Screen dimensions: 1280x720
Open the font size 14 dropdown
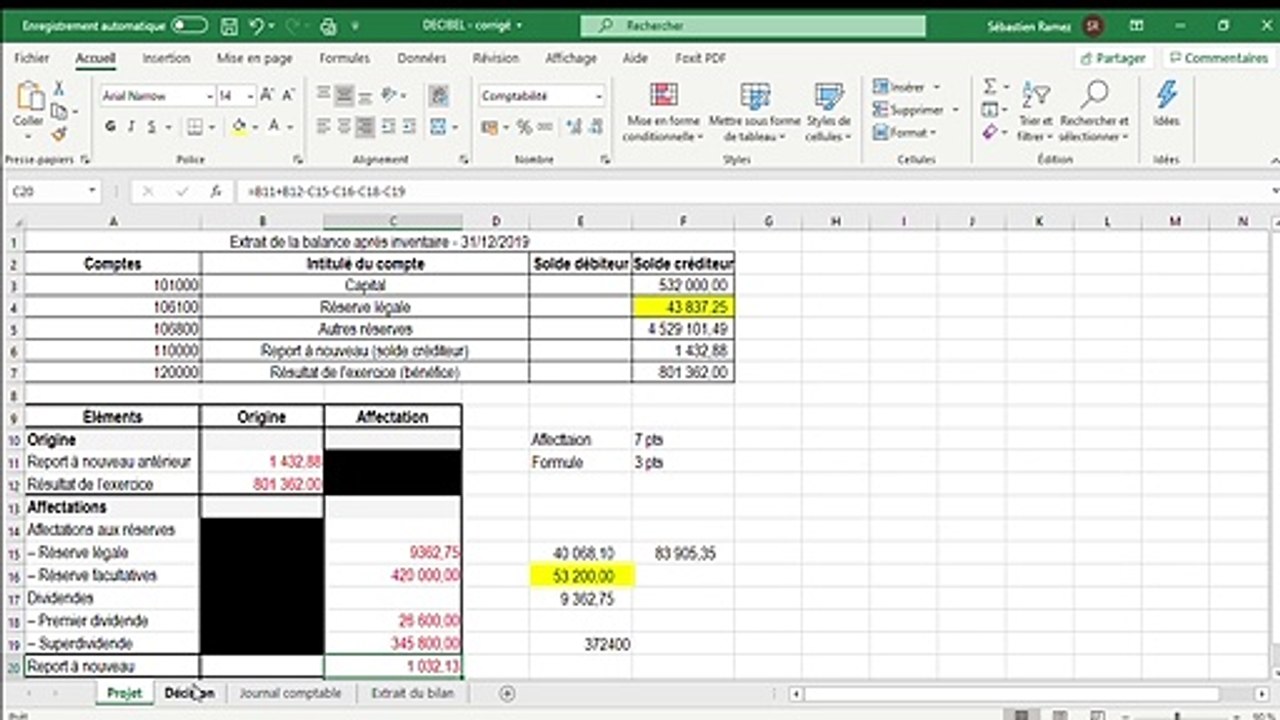[x=250, y=96]
